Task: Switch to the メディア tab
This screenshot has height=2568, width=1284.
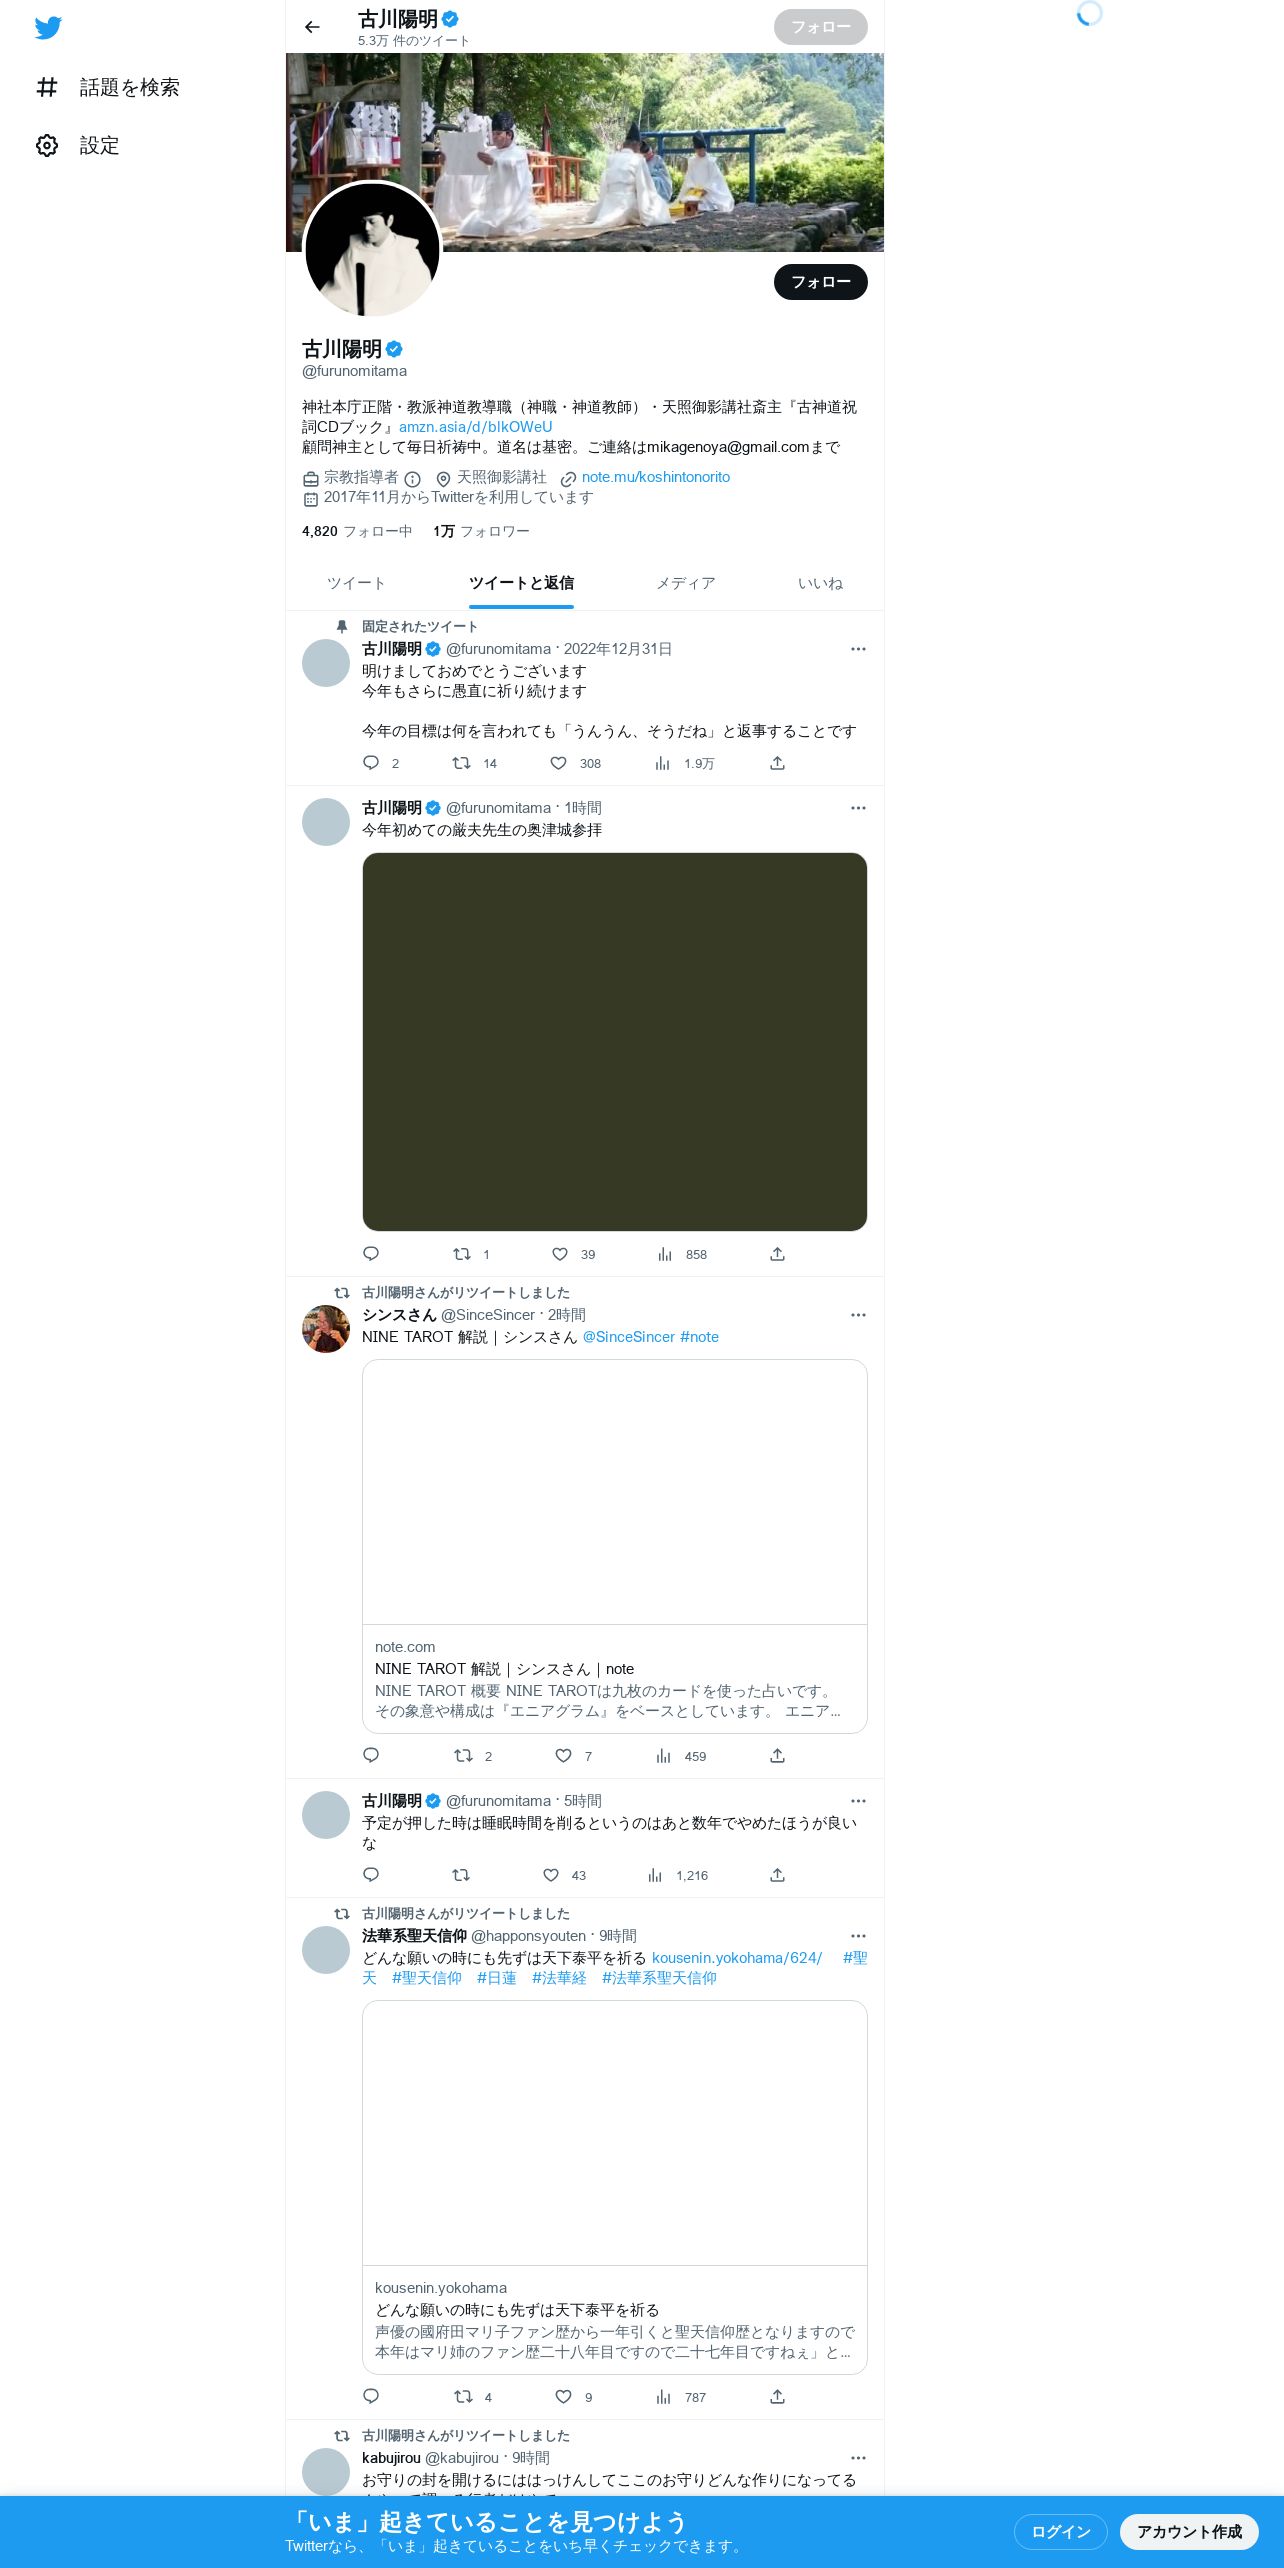Action: point(686,583)
